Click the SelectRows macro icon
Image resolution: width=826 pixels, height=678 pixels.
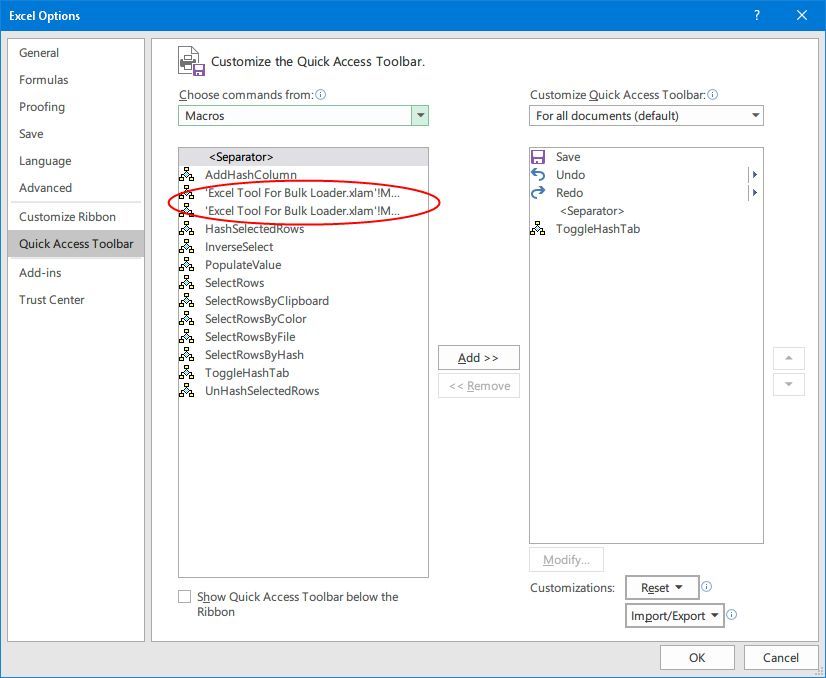pos(186,282)
